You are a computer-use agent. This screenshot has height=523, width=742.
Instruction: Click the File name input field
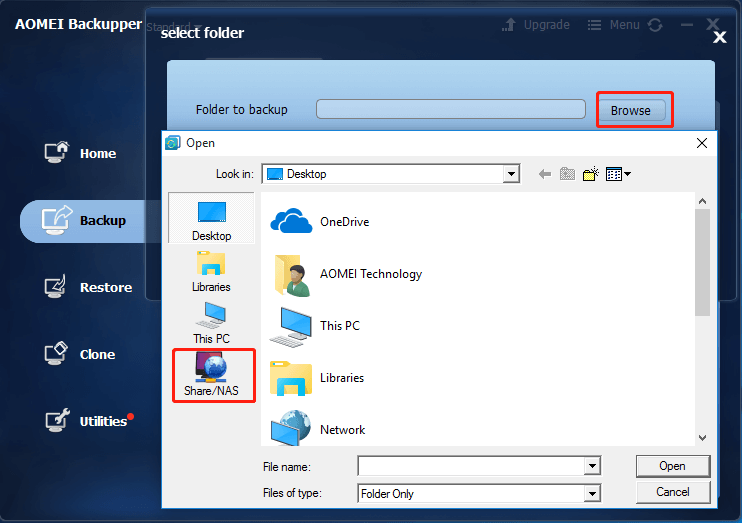tap(471, 466)
